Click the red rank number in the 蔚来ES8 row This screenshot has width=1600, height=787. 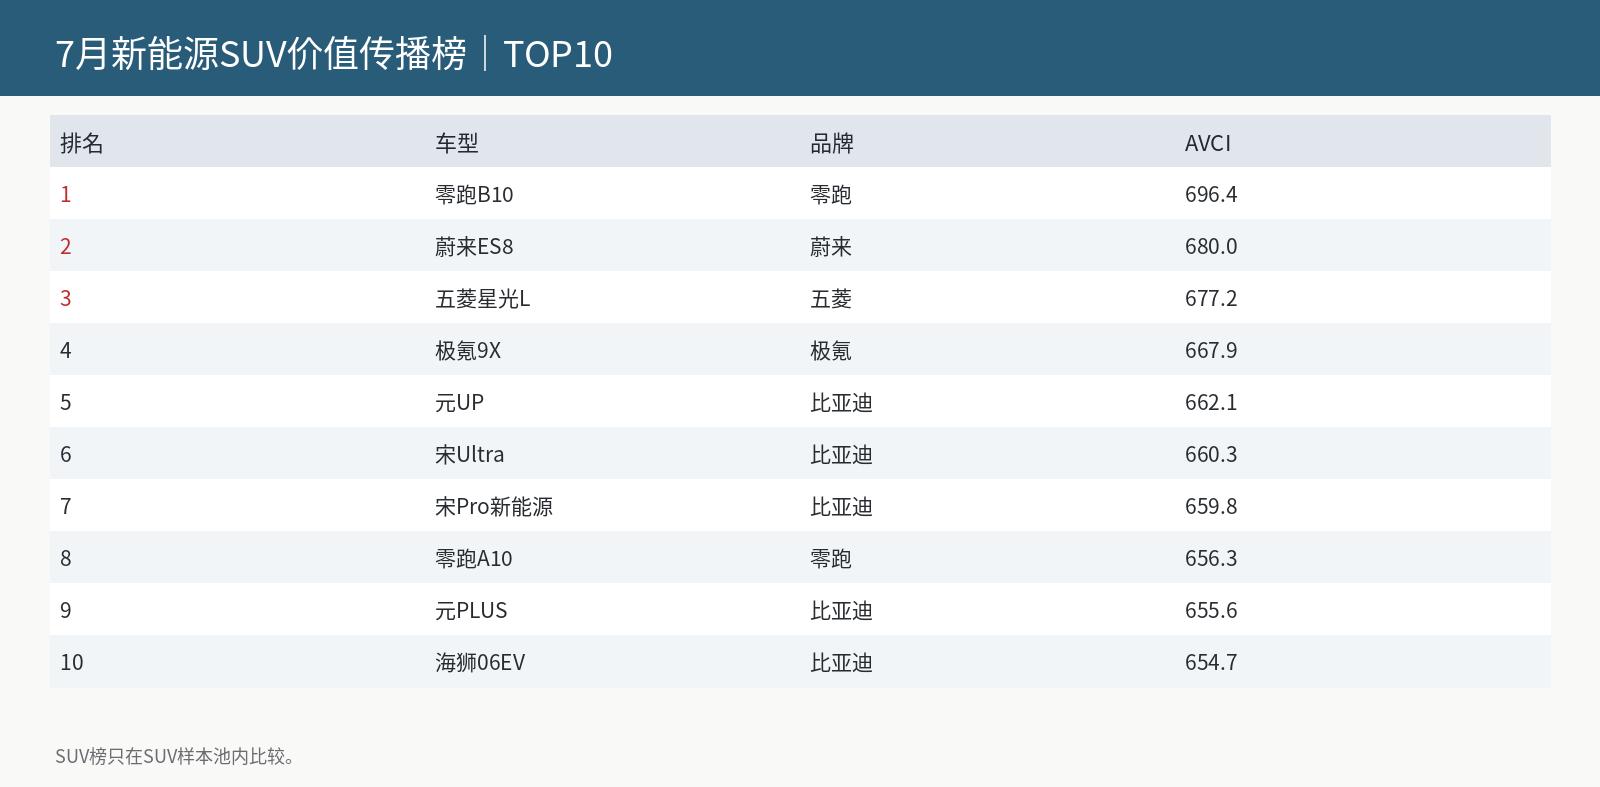click(x=66, y=246)
